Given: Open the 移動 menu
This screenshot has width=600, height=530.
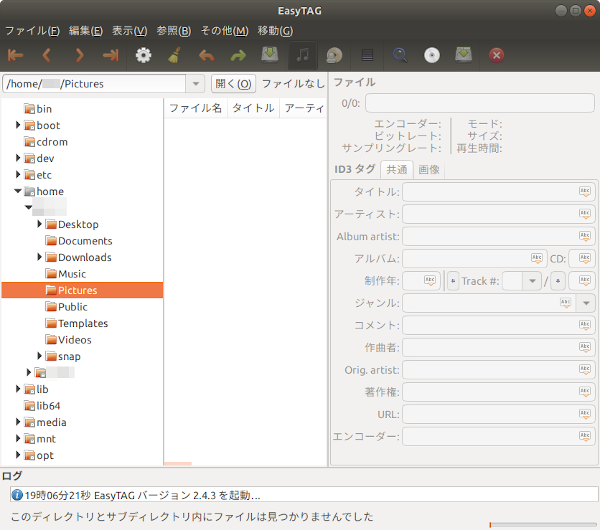Looking at the screenshot, I should 275,31.
